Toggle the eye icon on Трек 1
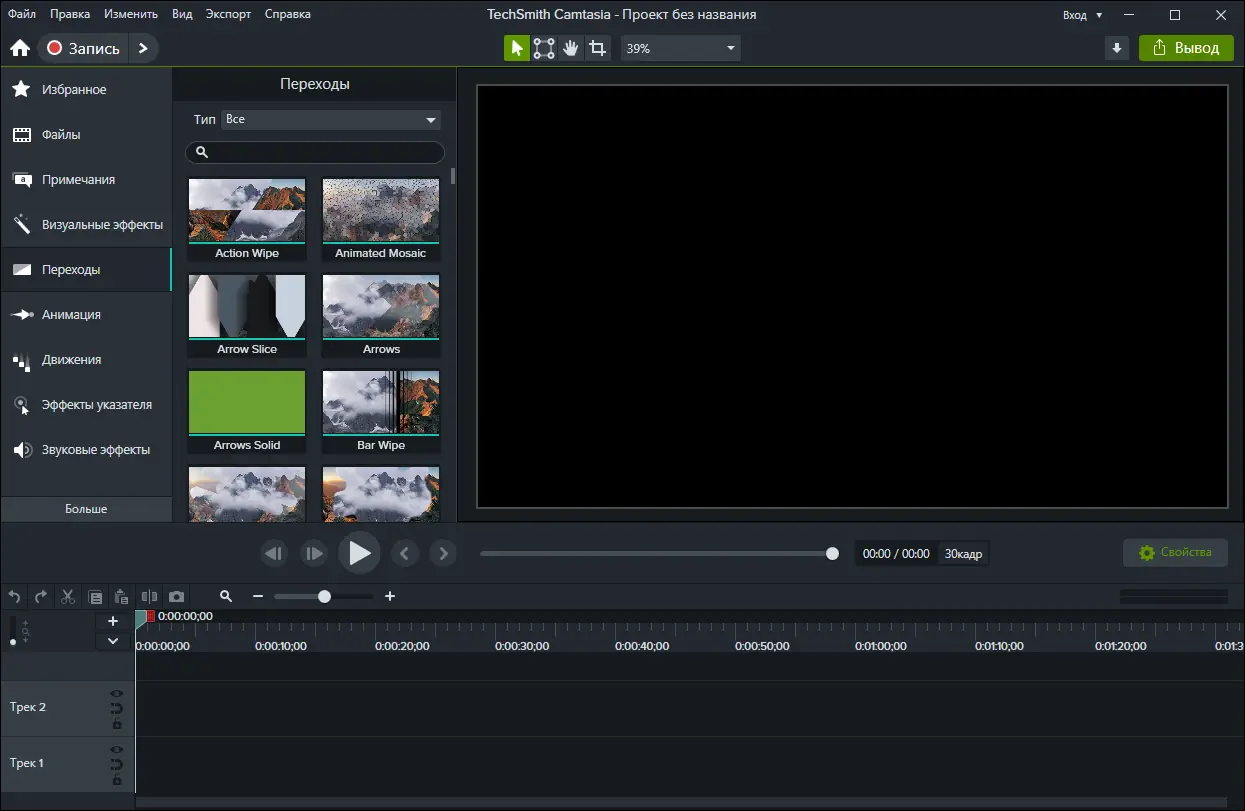 click(x=117, y=749)
